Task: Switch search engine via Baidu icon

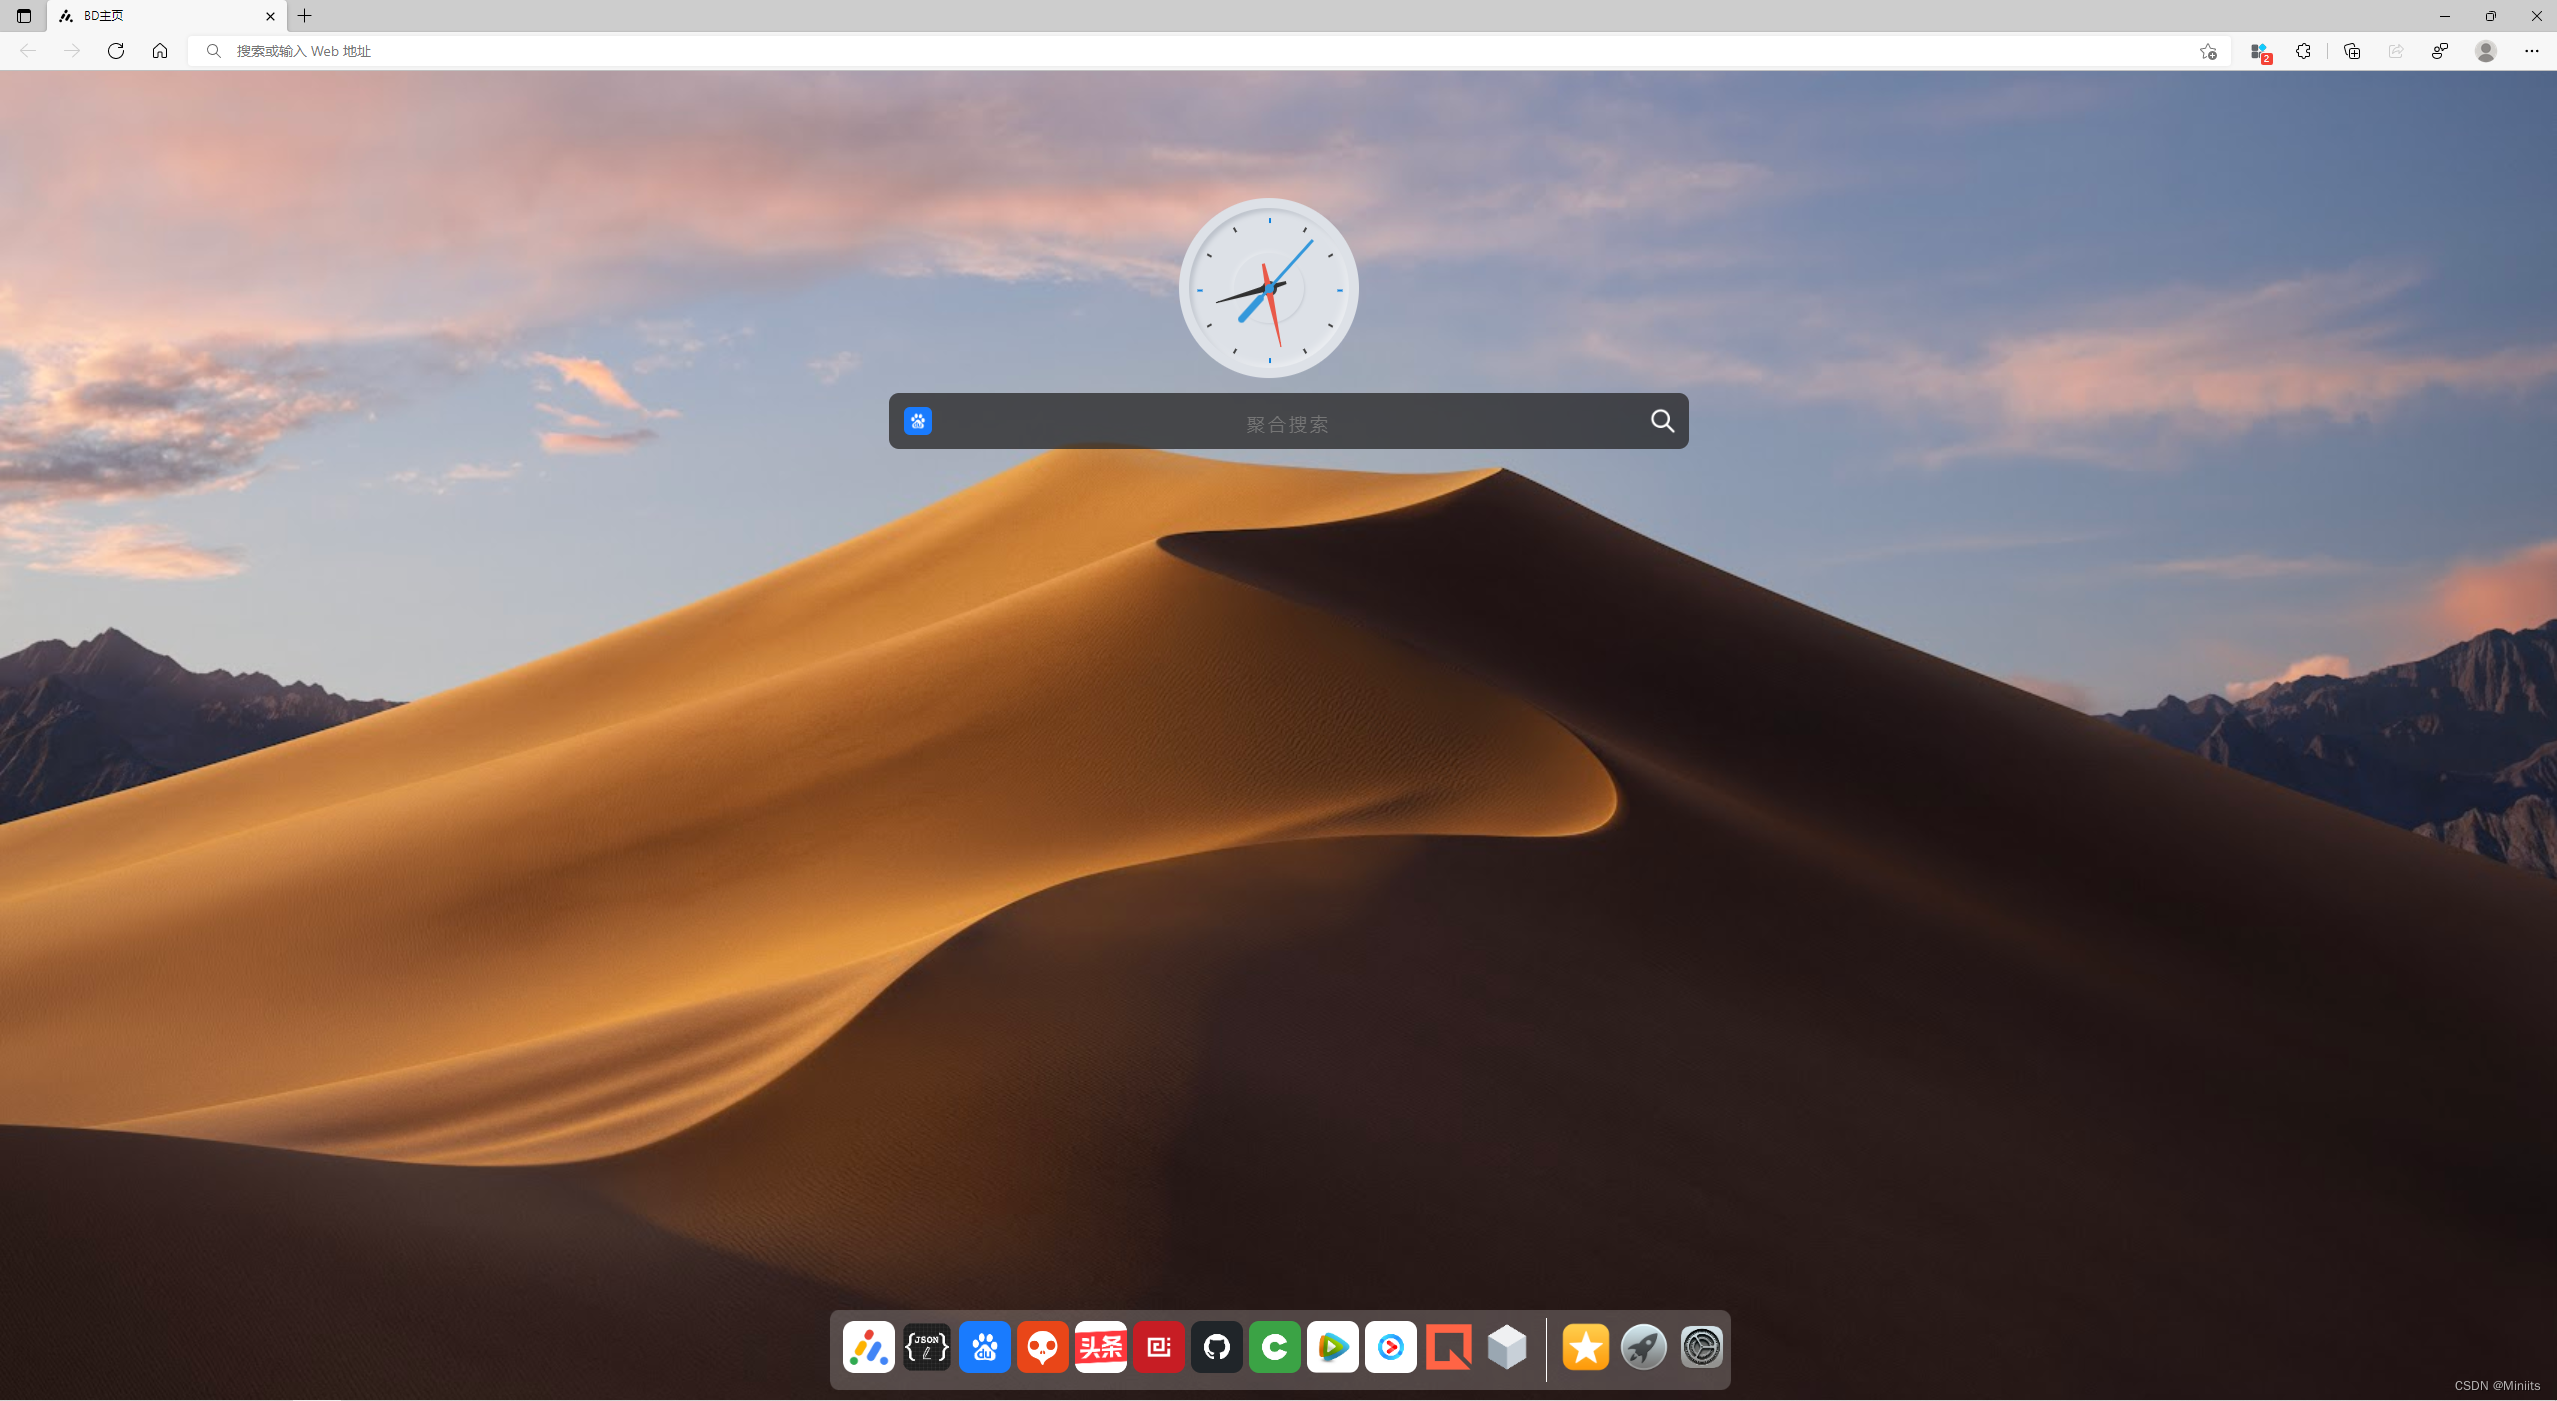Action: coord(917,421)
